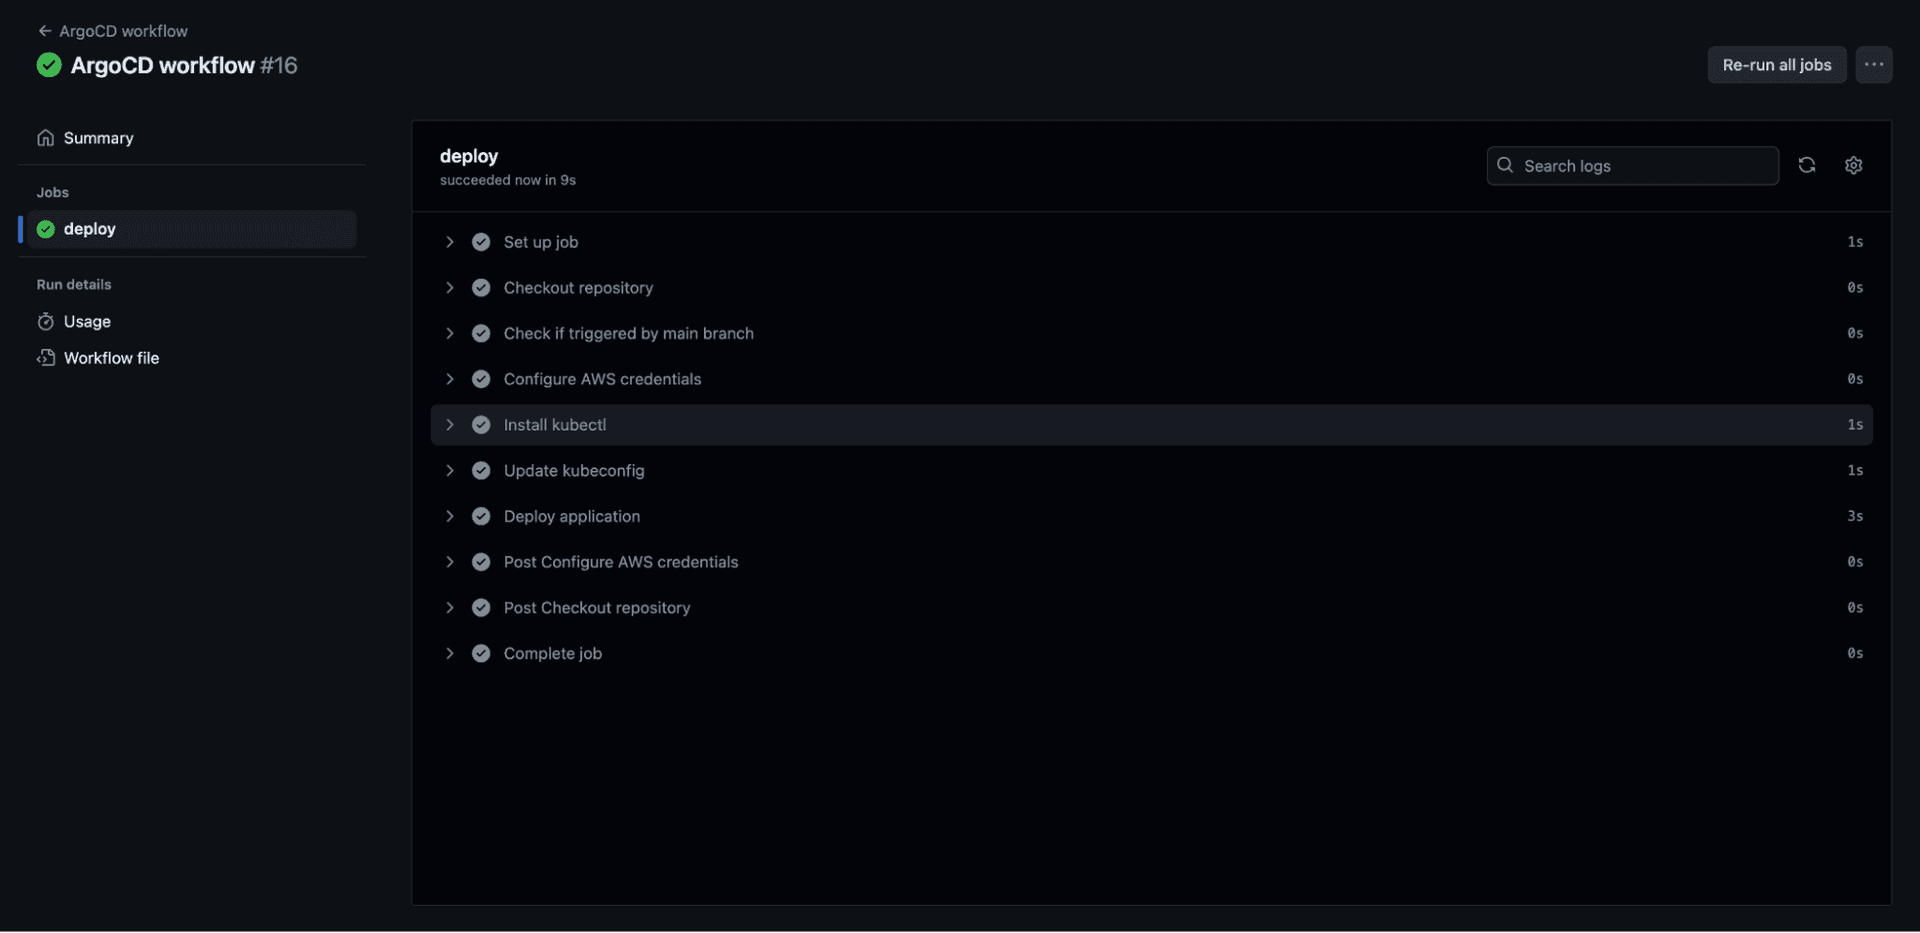Click the Workflow file icon

(x=46, y=357)
